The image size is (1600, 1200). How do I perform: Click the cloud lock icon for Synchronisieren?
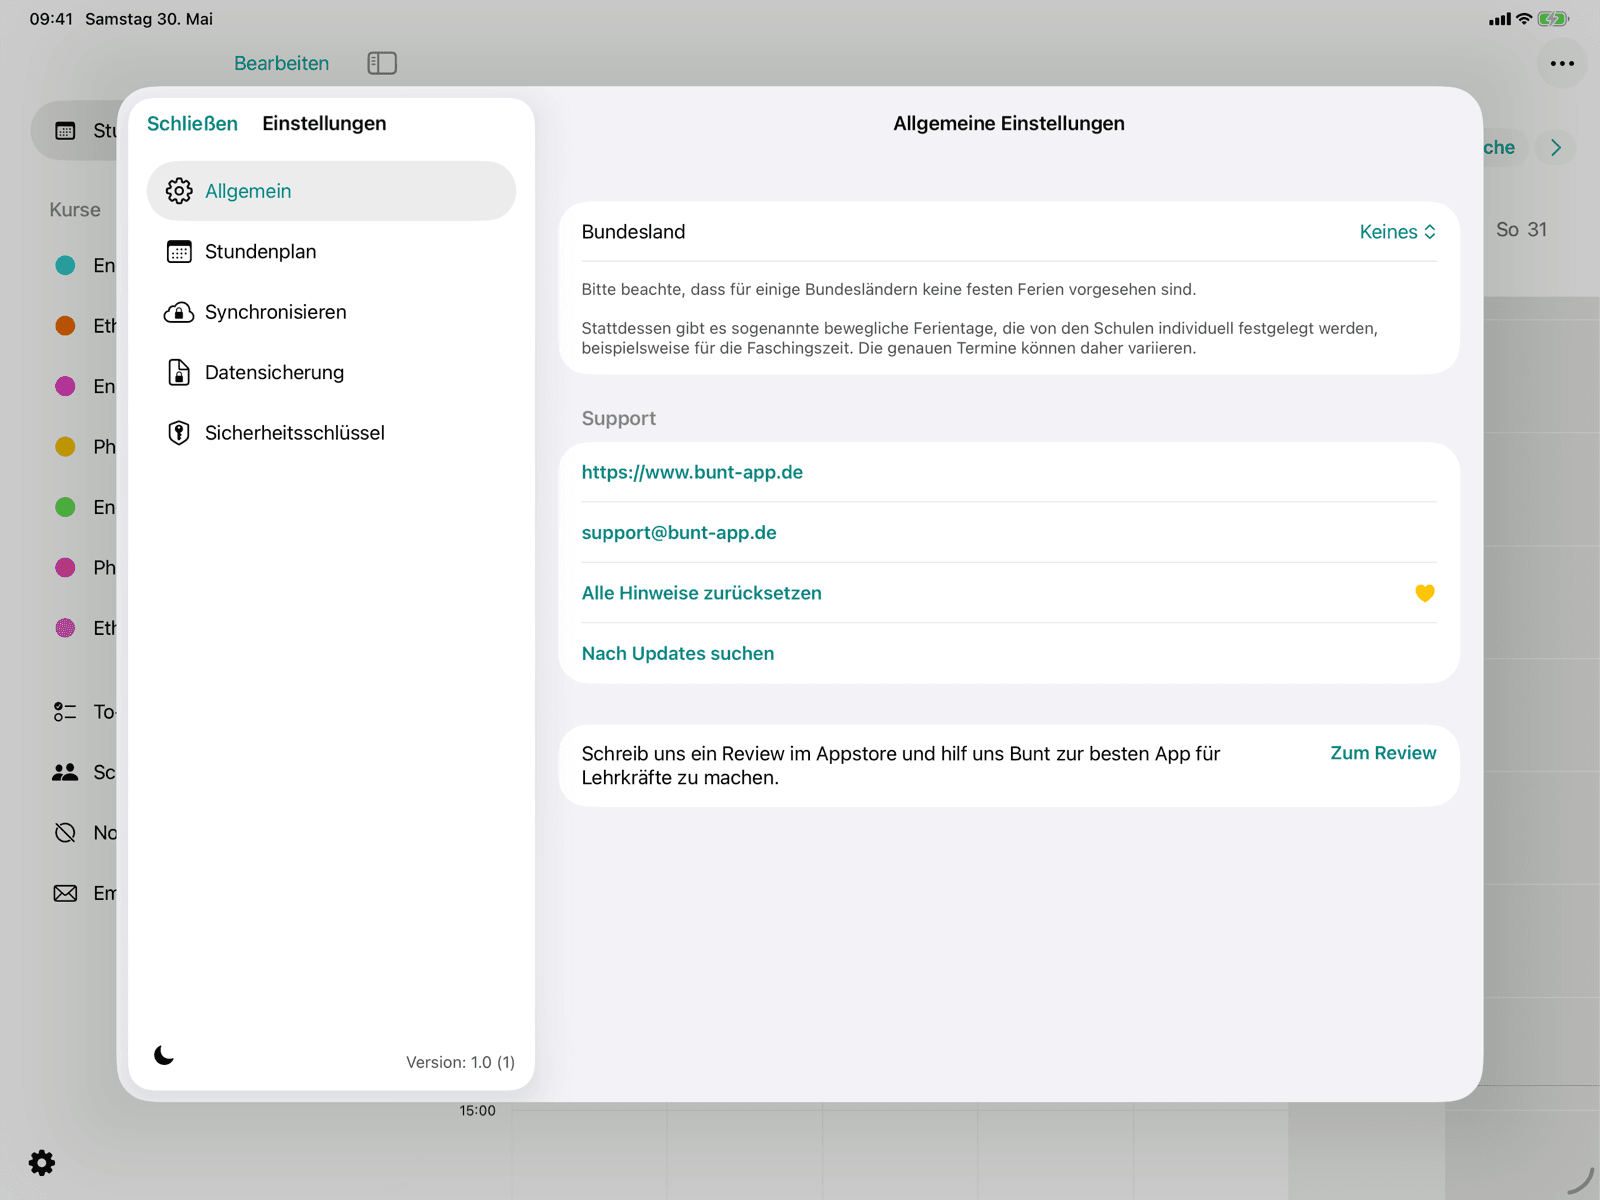(179, 312)
